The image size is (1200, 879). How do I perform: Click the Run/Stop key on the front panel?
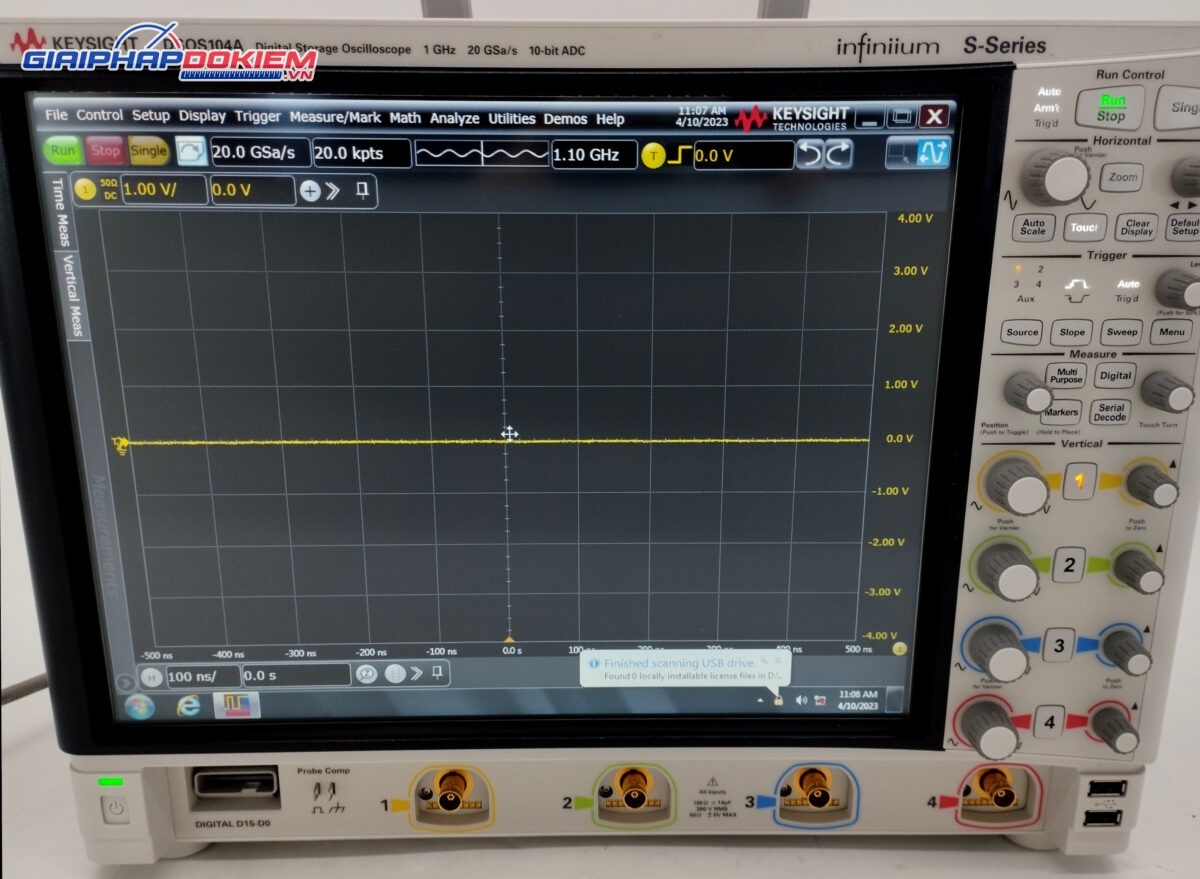(1111, 108)
